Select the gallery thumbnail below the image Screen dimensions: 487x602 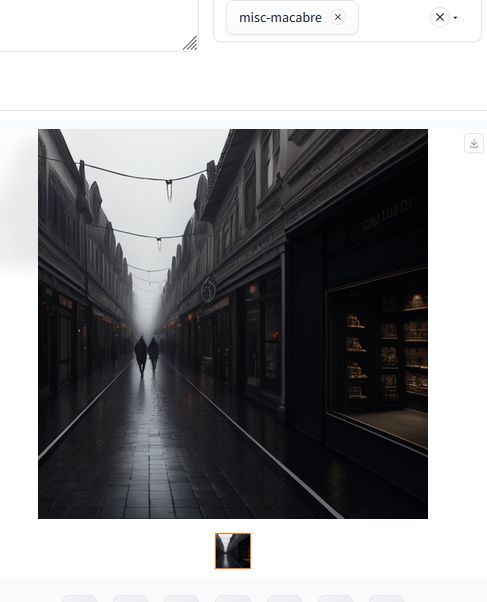(x=233, y=551)
